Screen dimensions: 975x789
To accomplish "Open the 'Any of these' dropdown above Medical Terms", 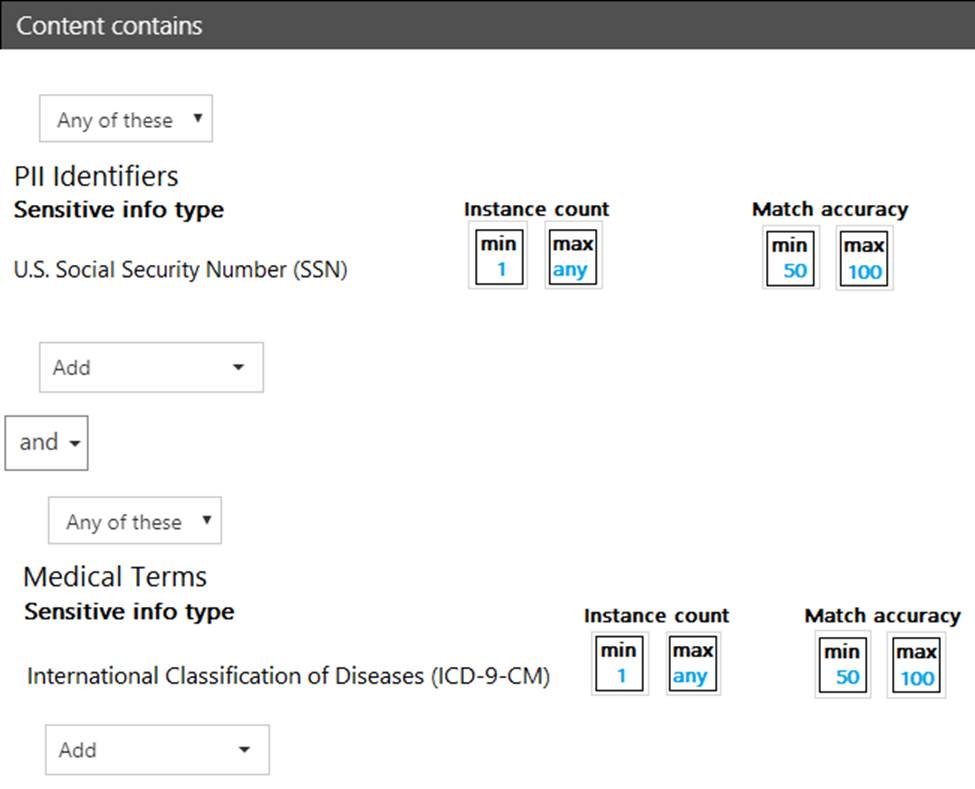I will pyautogui.click(x=135, y=522).
